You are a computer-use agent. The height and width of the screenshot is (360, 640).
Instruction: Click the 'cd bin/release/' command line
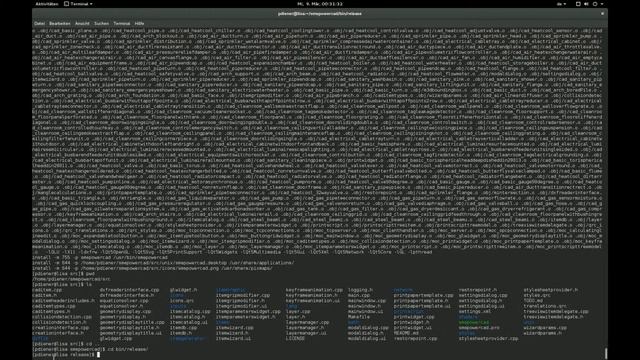tap(128, 349)
